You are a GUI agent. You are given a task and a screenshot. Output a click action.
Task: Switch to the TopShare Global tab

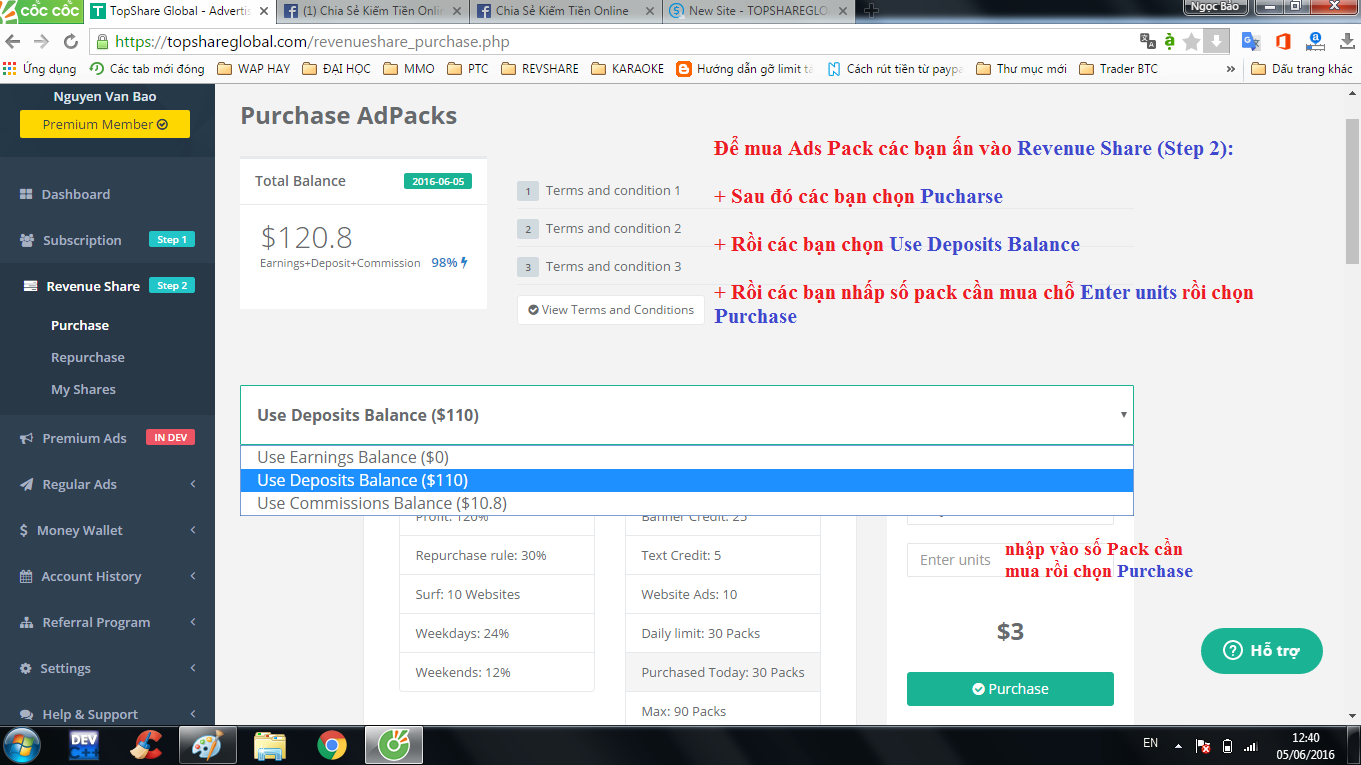pyautogui.click(x=180, y=11)
